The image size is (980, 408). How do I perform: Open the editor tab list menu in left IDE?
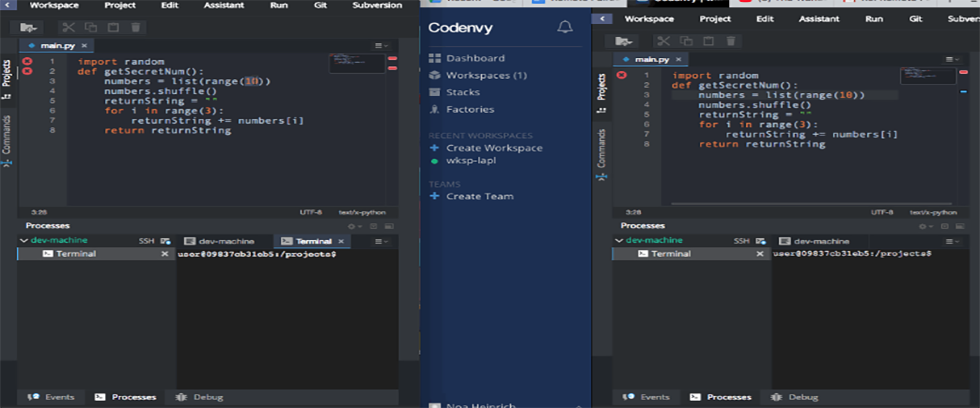coord(381,46)
